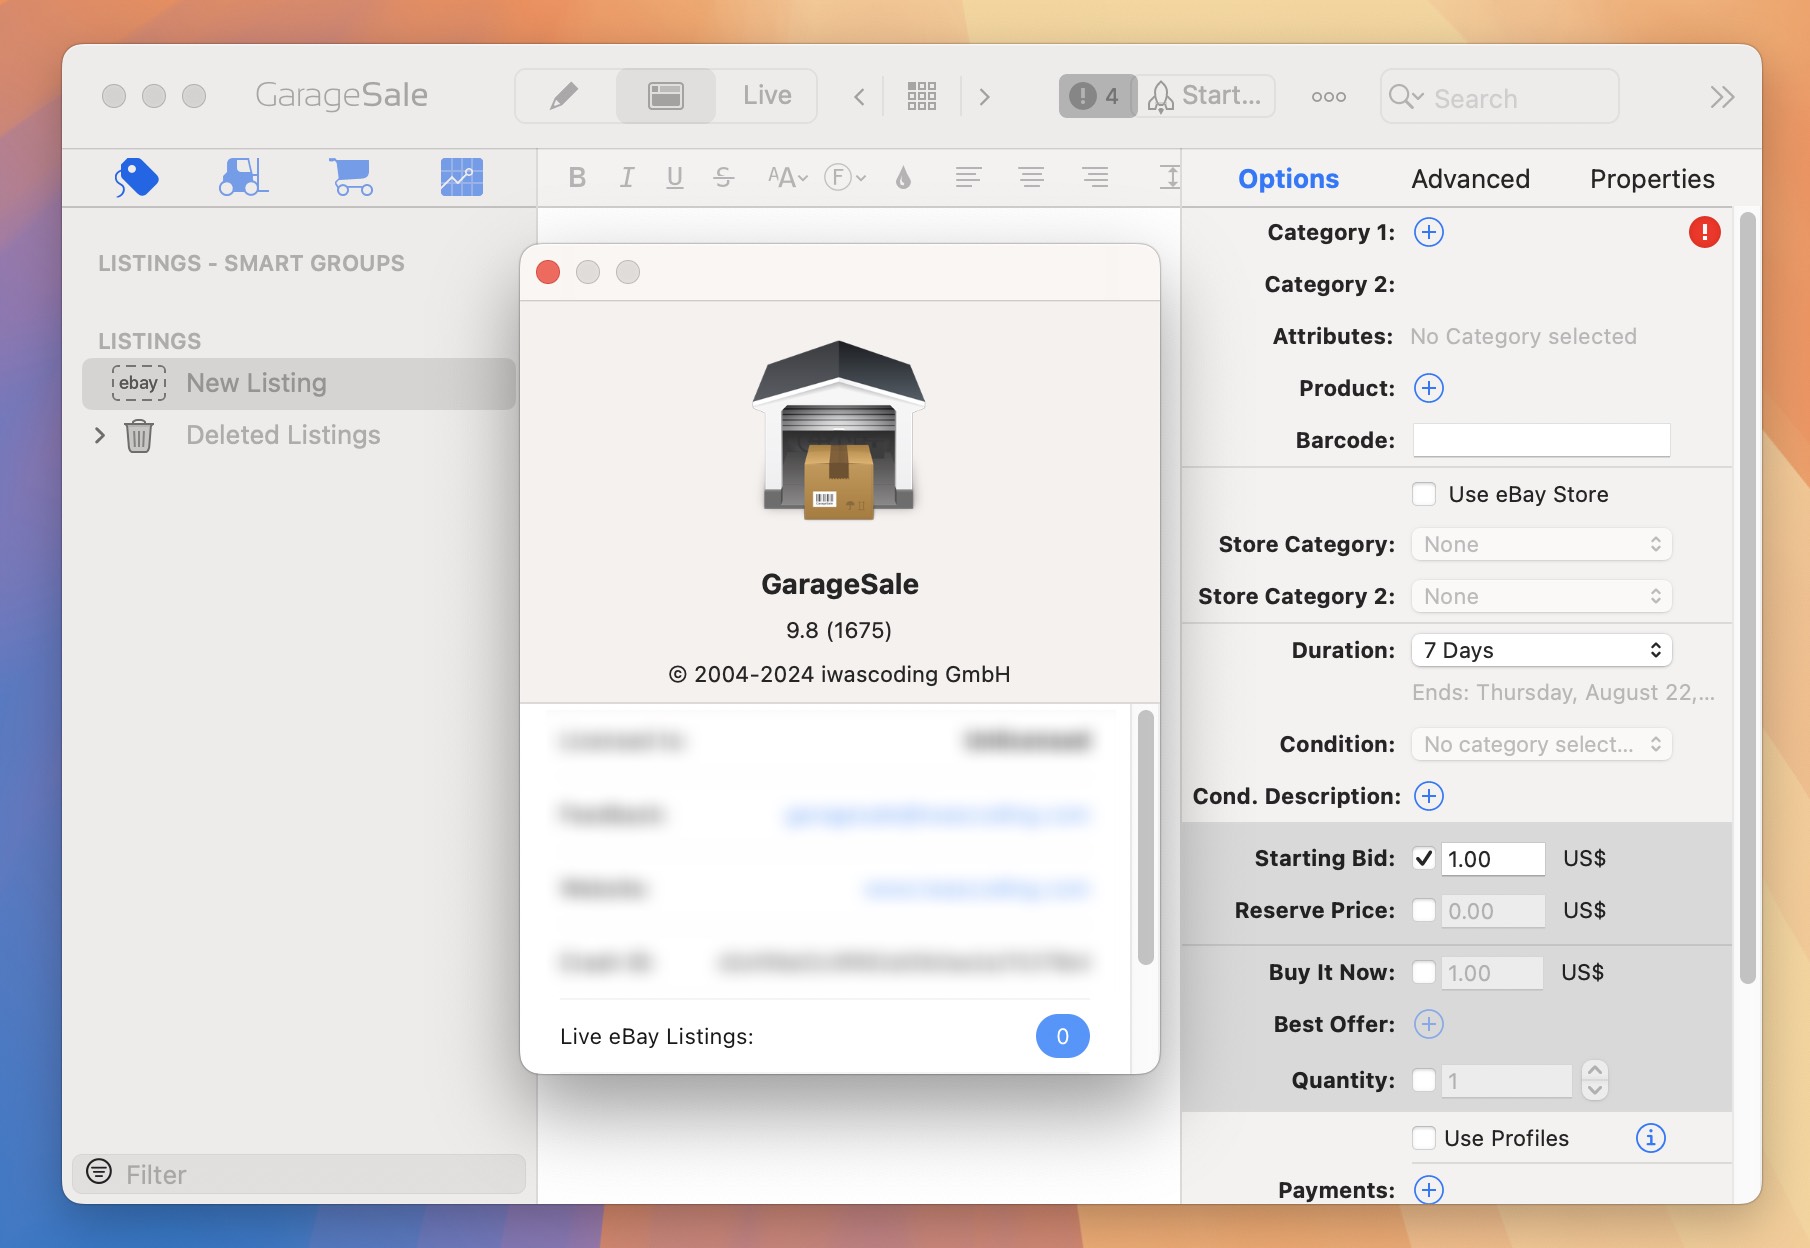Enable the Buy It Now checkbox

(1424, 972)
